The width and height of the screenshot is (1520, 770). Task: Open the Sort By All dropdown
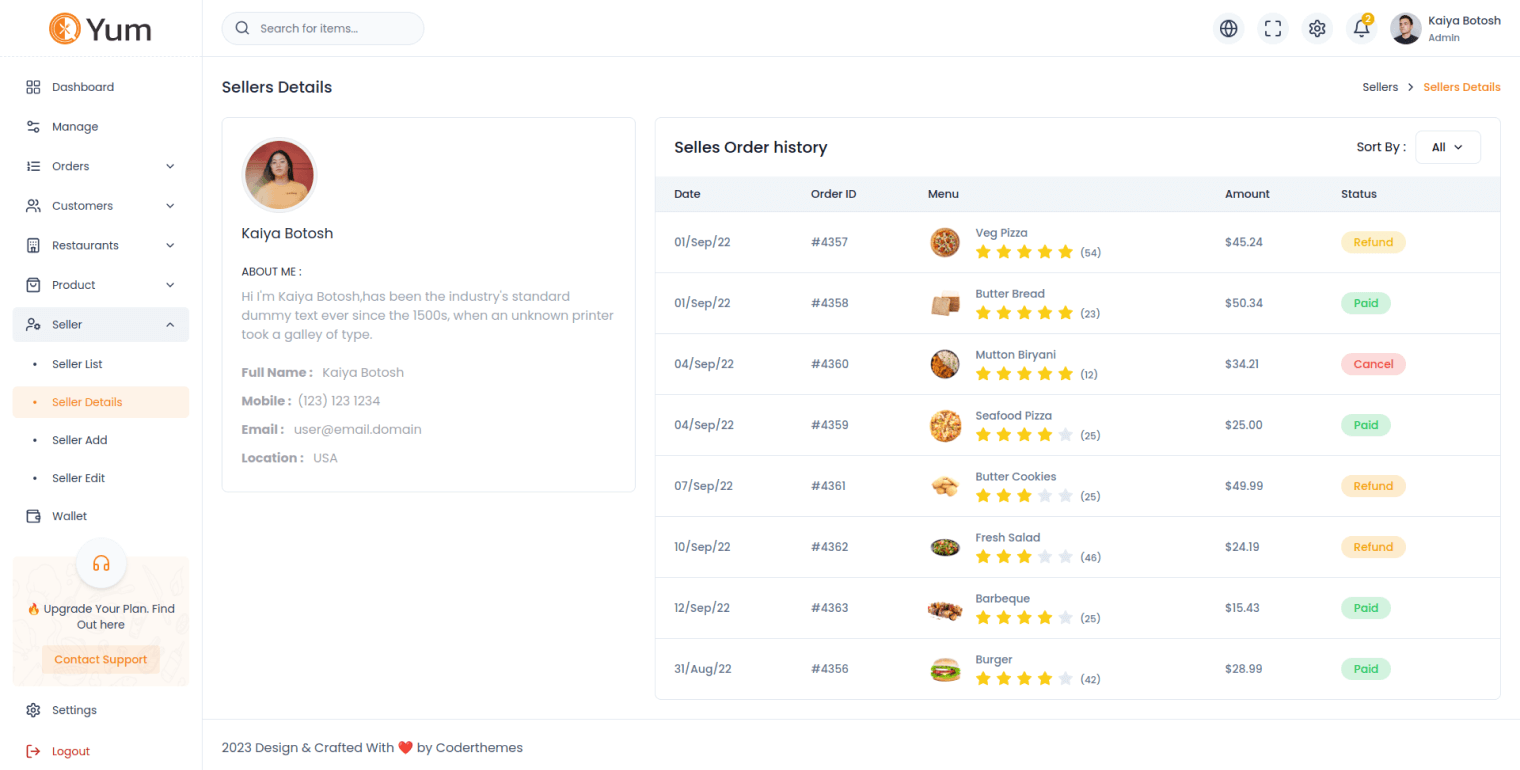click(1447, 147)
